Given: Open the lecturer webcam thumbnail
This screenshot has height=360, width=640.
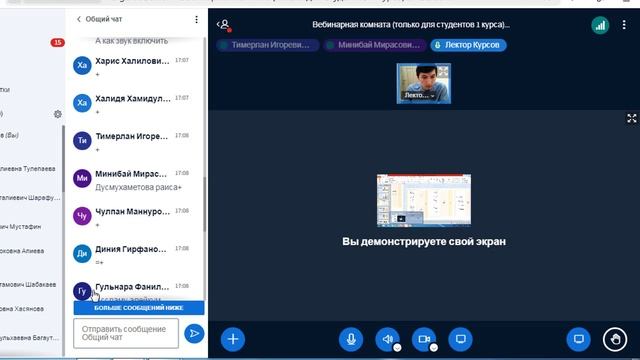Looking at the screenshot, I should pyautogui.click(x=424, y=83).
